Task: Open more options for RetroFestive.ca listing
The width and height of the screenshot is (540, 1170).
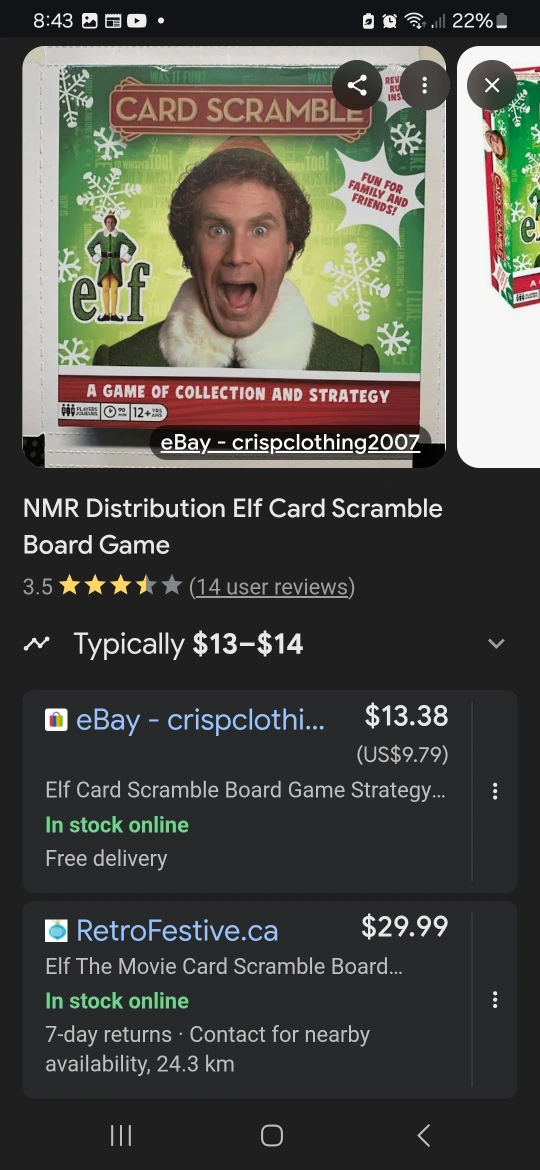Action: point(495,1000)
